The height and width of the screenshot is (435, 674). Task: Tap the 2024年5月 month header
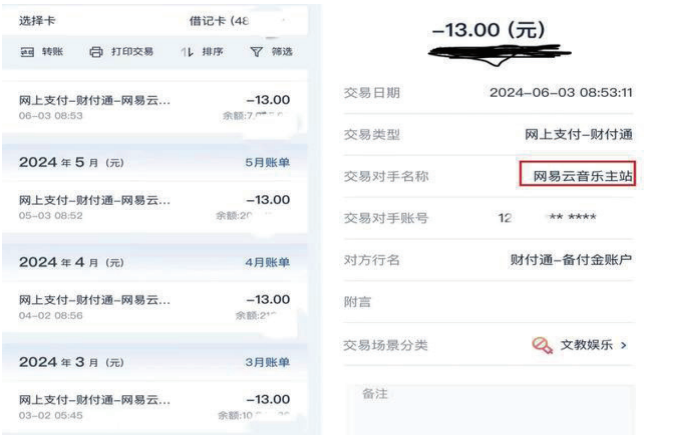pos(71,162)
